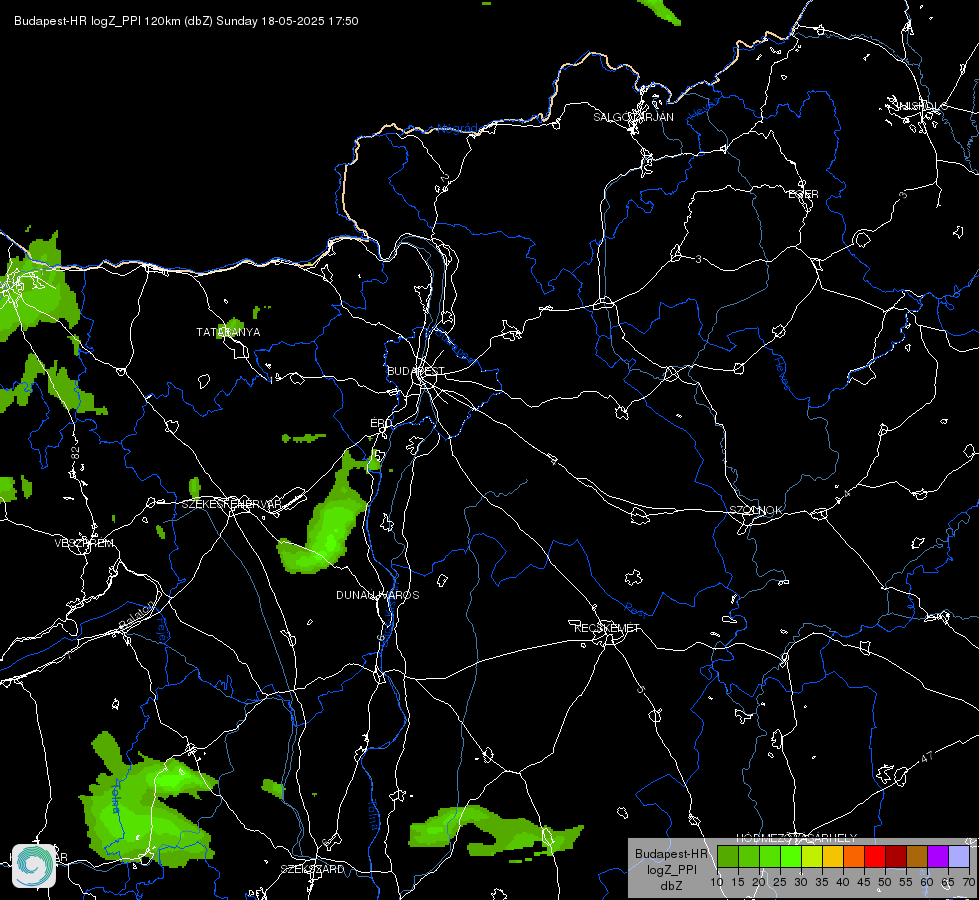Click the VESZPREM city label

point(84,543)
